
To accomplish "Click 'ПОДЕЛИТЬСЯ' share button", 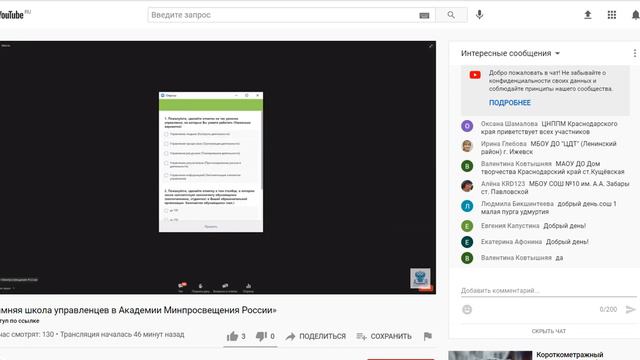I will coord(316,336).
